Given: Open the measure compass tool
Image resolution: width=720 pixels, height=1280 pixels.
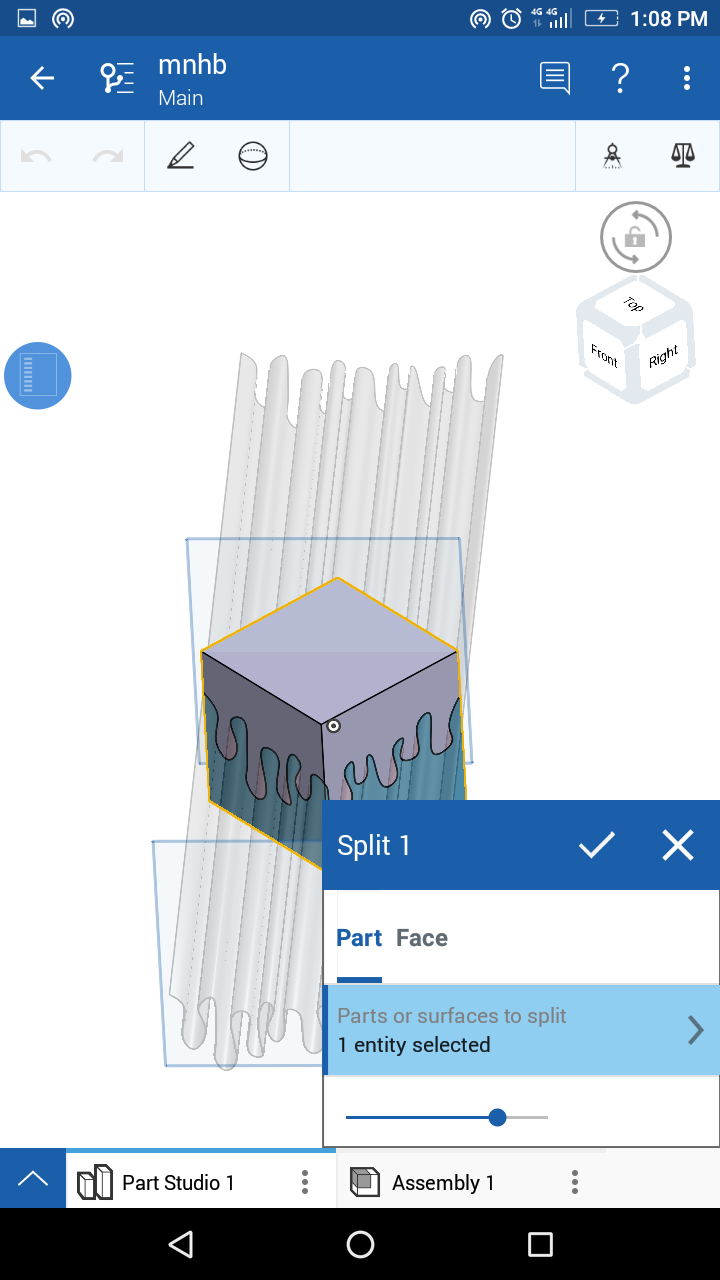Looking at the screenshot, I should pyautogui.click(x=612, y=156).
